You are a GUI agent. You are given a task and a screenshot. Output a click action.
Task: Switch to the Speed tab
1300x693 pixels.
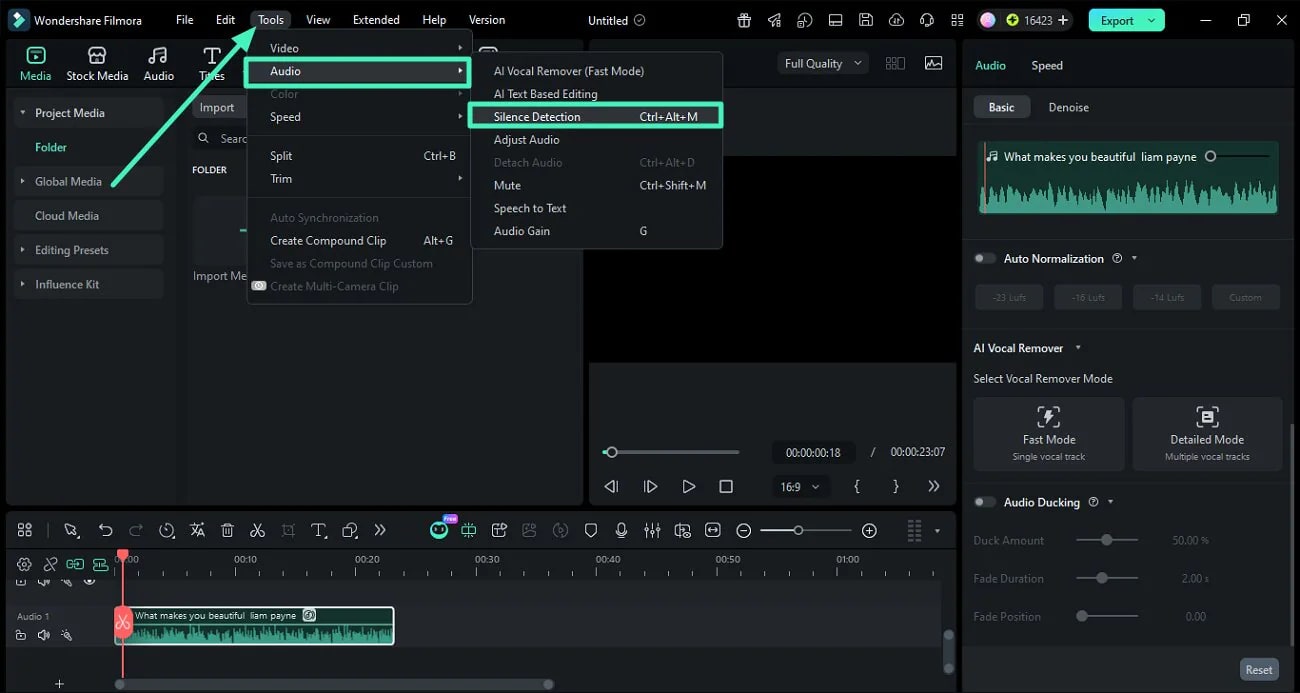coord(1047,65)
